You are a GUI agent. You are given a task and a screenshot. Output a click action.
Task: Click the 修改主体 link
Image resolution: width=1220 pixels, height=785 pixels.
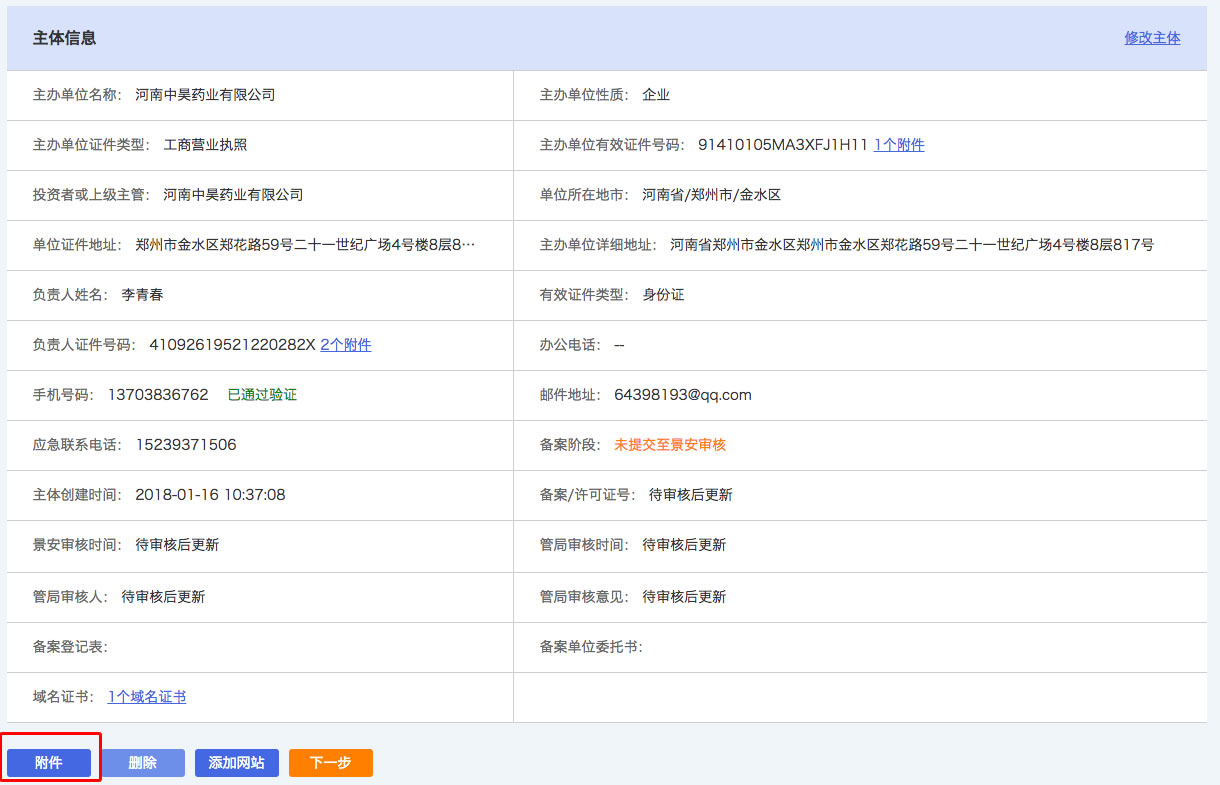point(1152,38)
